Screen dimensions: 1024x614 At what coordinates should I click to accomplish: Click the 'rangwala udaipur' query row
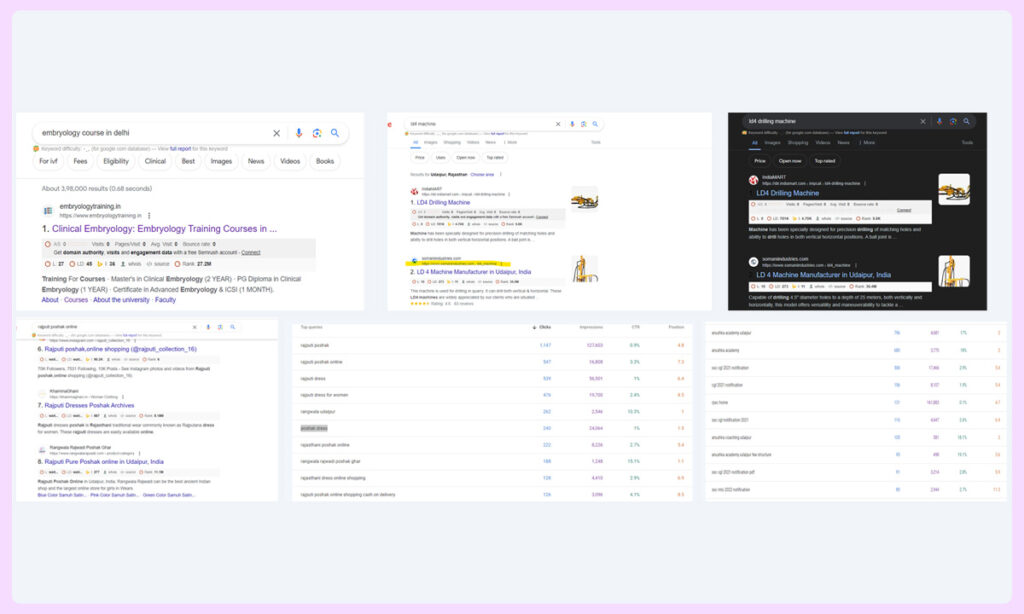492,412
